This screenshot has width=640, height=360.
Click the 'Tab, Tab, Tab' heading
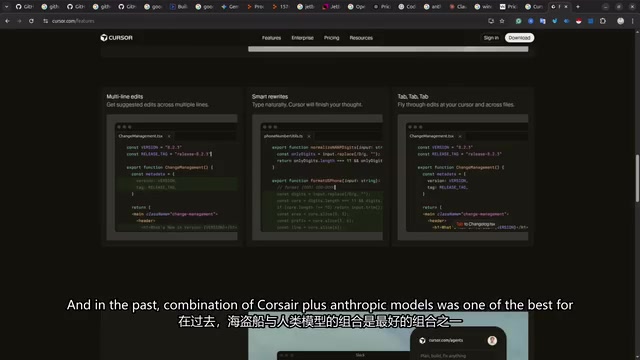(413, 97)
